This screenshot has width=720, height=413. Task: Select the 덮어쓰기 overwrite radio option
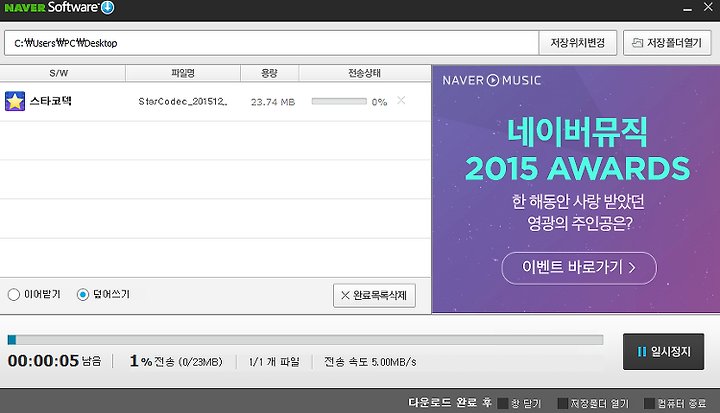tap(83, 294)
